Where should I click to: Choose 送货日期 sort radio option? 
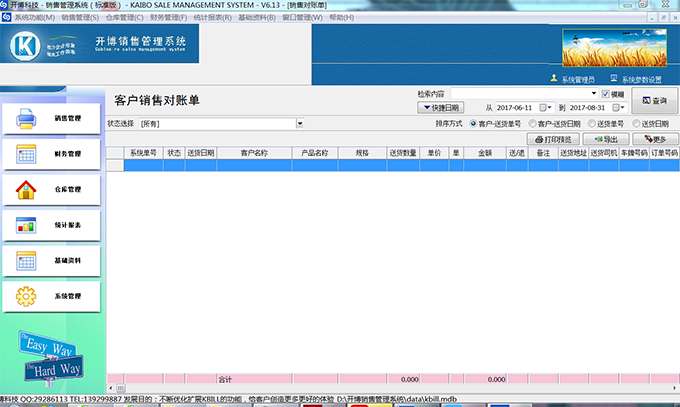tap(636, 124)
